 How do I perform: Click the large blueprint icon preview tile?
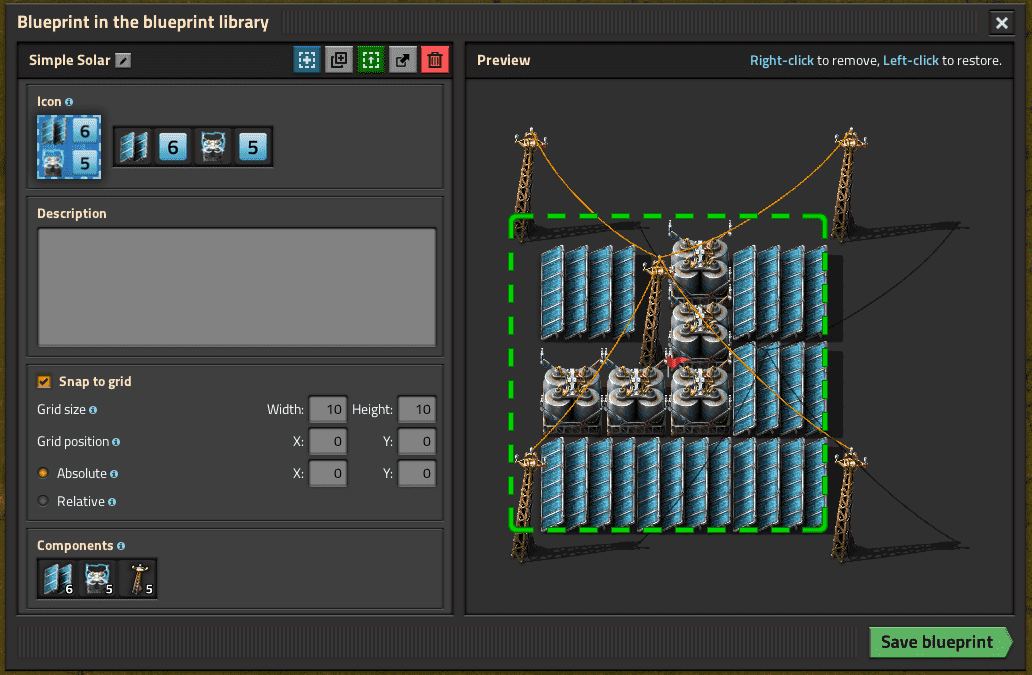(69, 147)
